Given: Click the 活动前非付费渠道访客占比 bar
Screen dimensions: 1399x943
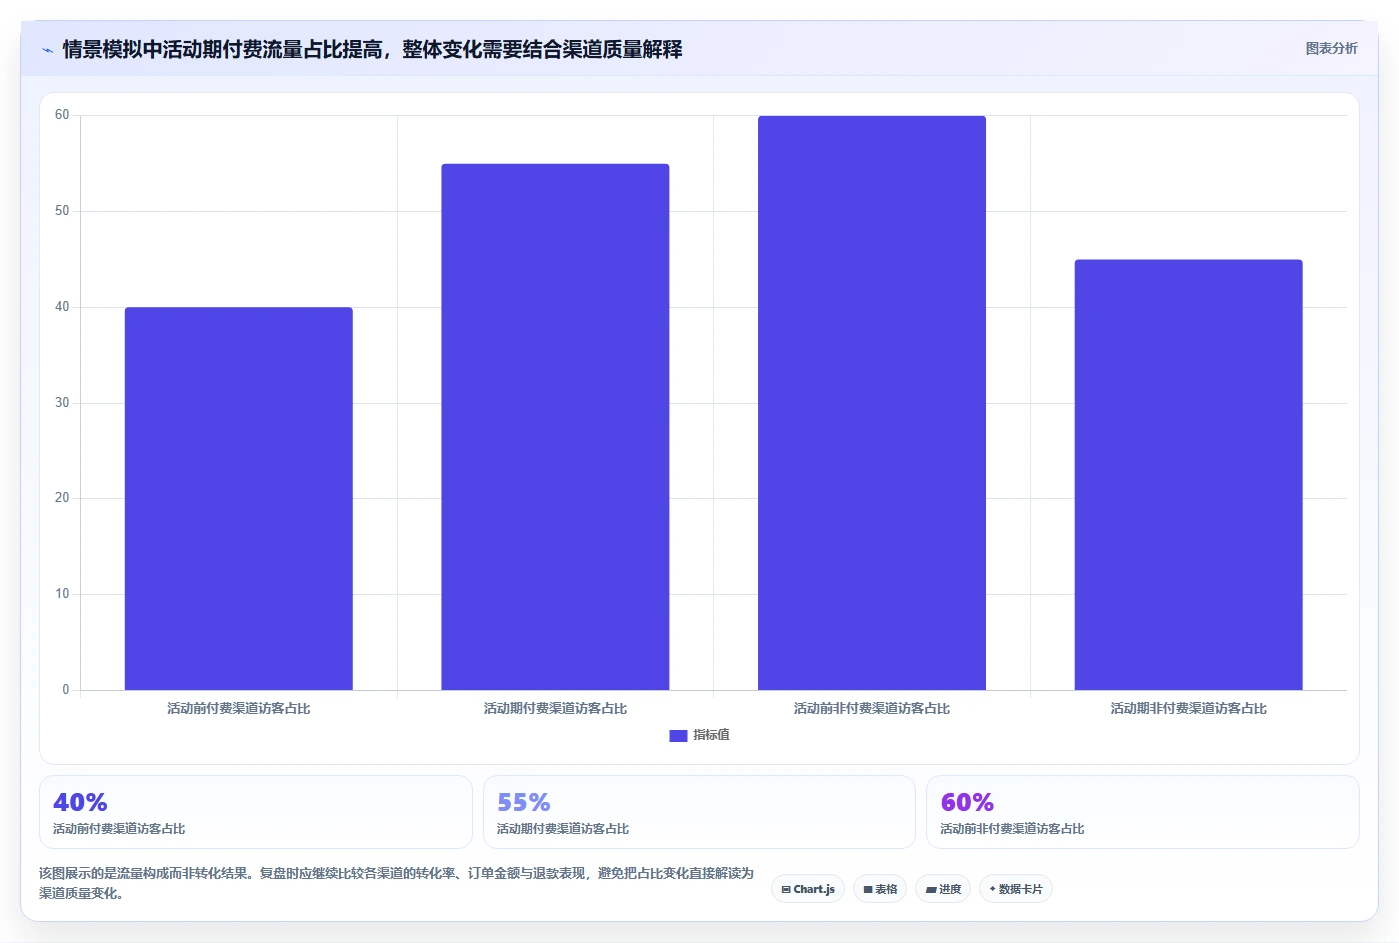Looking at the screenshot, I should [x=872, y=403].
